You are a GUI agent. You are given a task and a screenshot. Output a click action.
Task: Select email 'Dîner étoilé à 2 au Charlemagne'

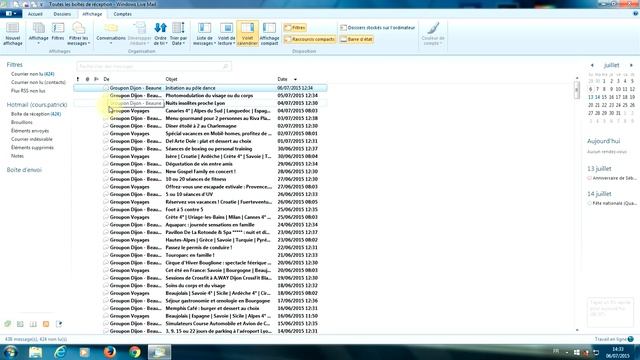[200, 126]
